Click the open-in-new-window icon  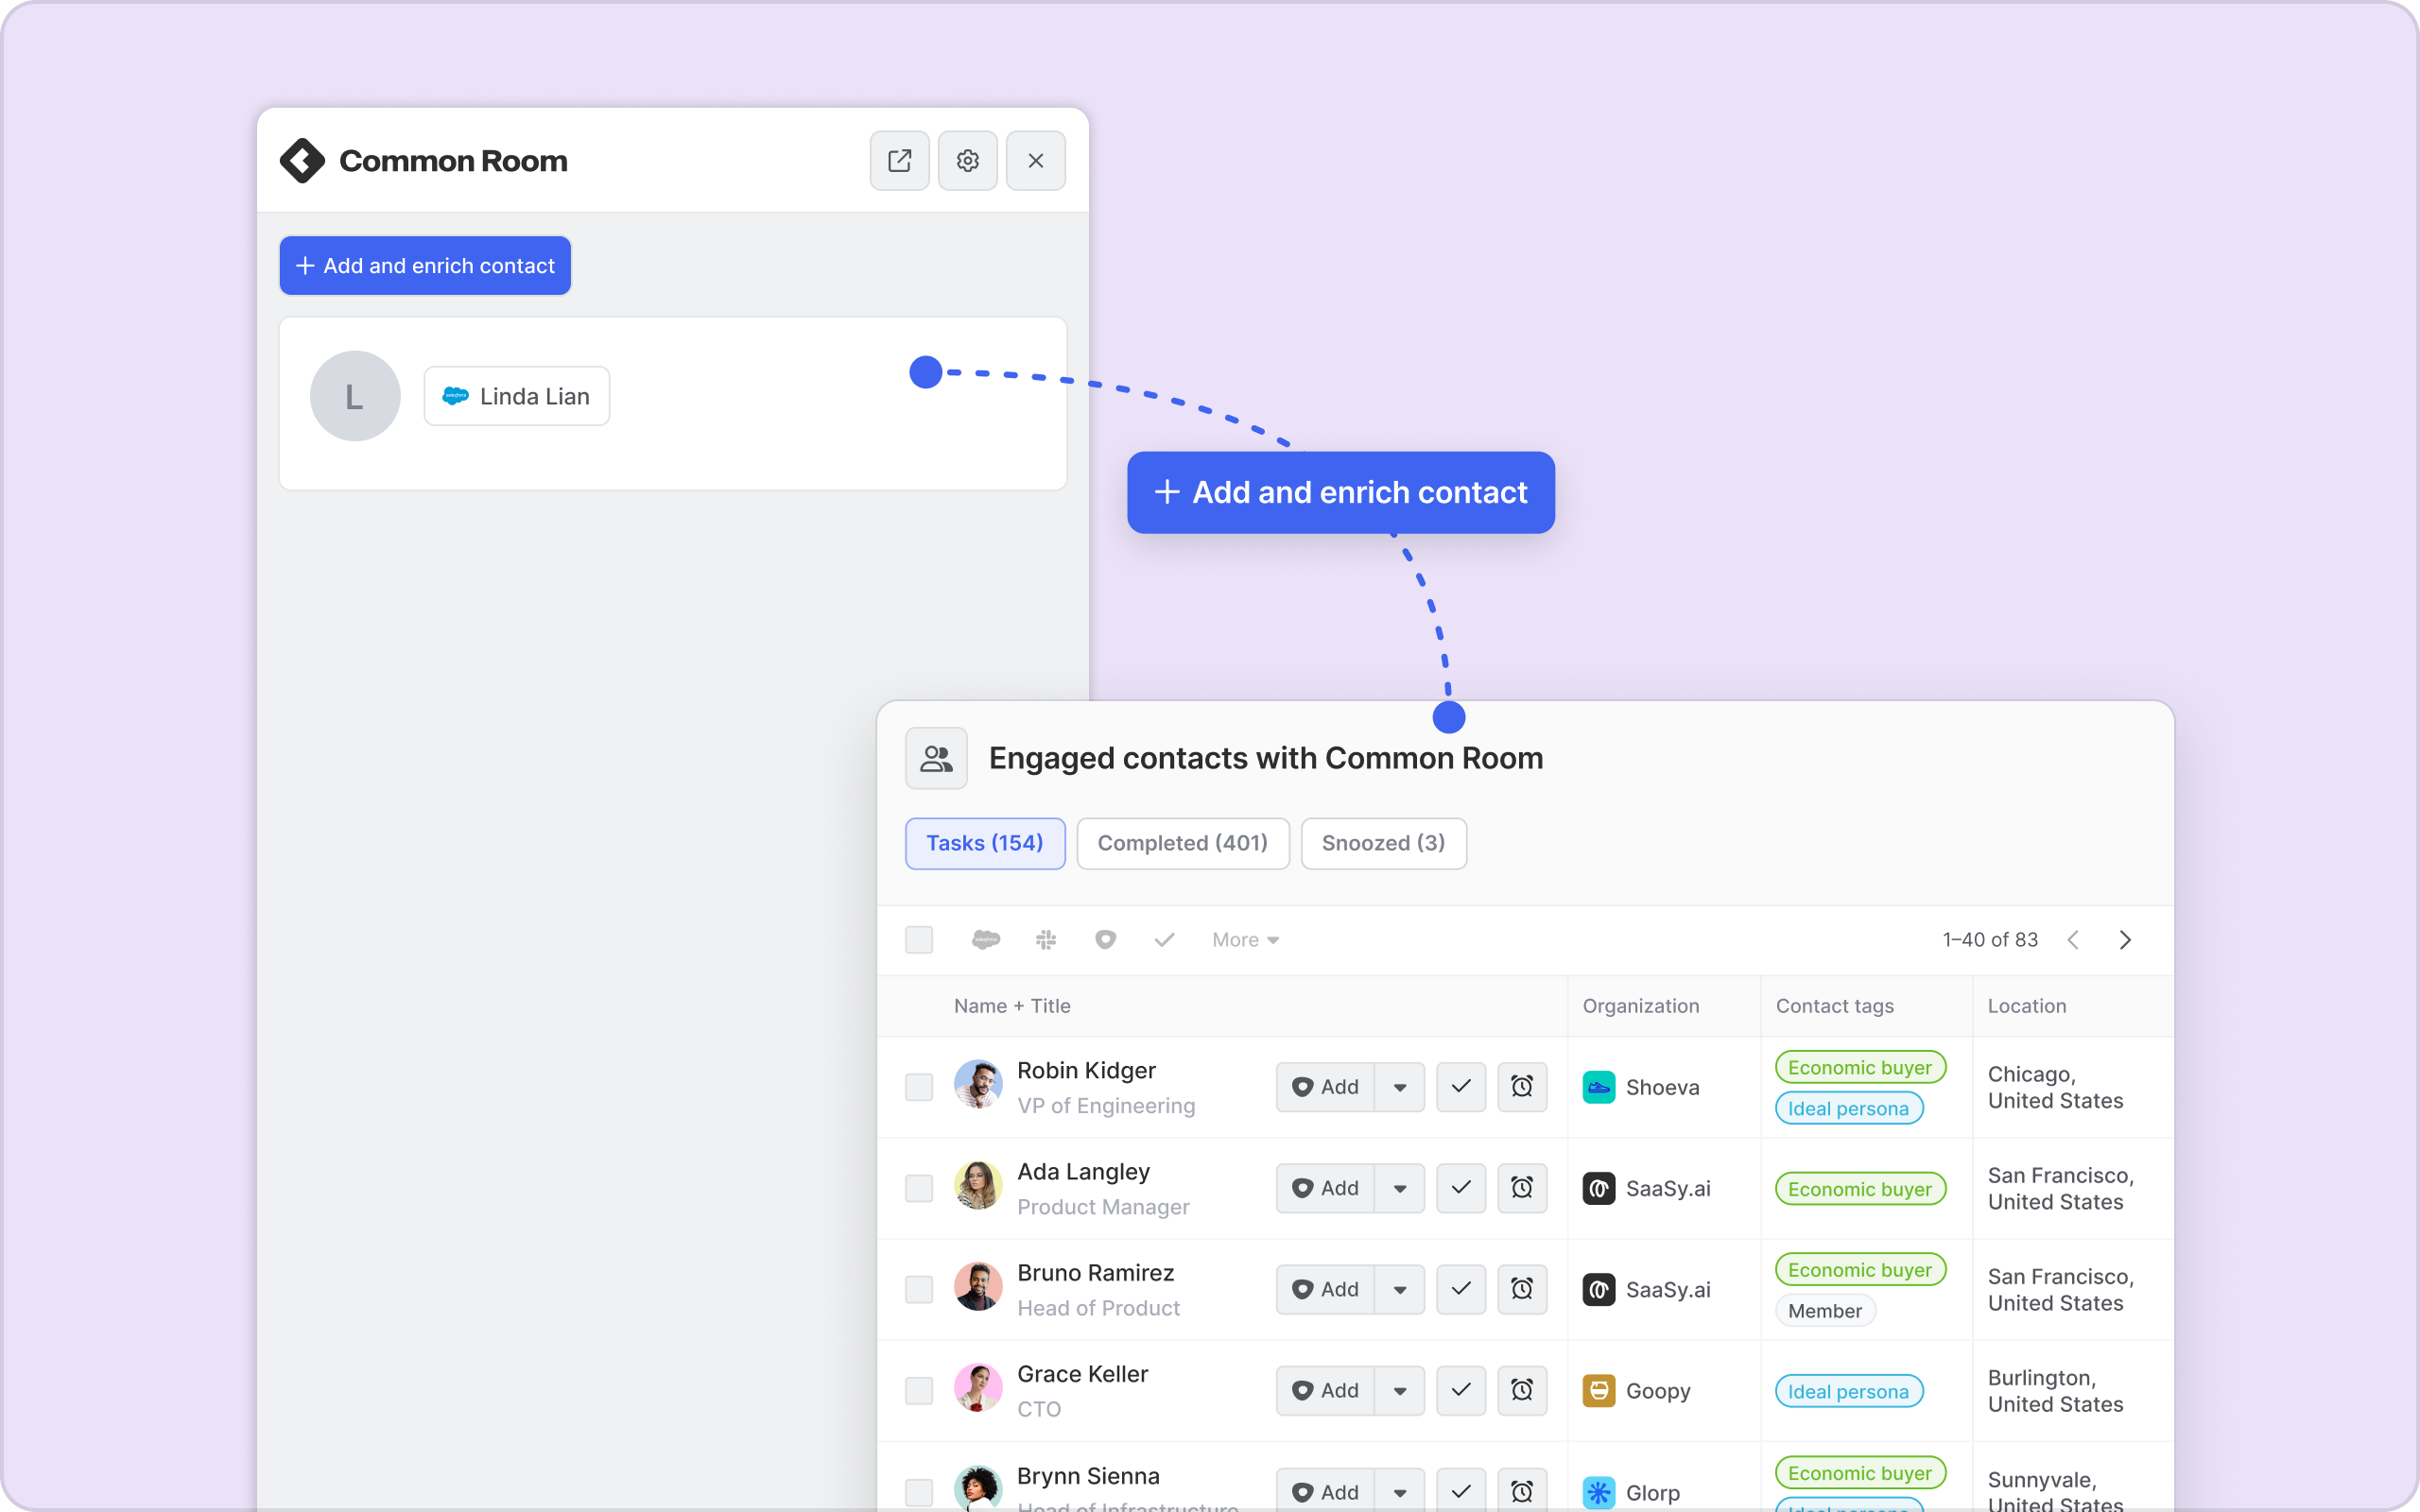click(899, 160)
